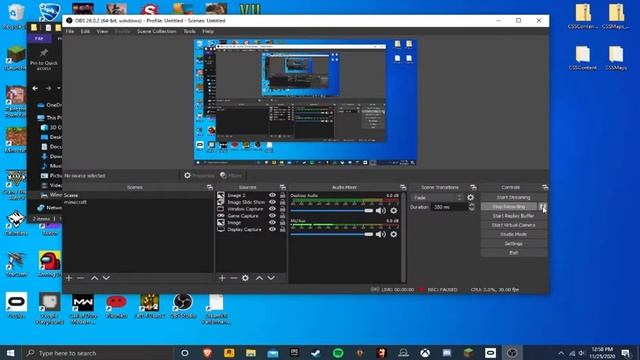Open Mic/Aux audio settings gear
The width and height of the screenshot is (640, 360).
(x=393, y=234)
